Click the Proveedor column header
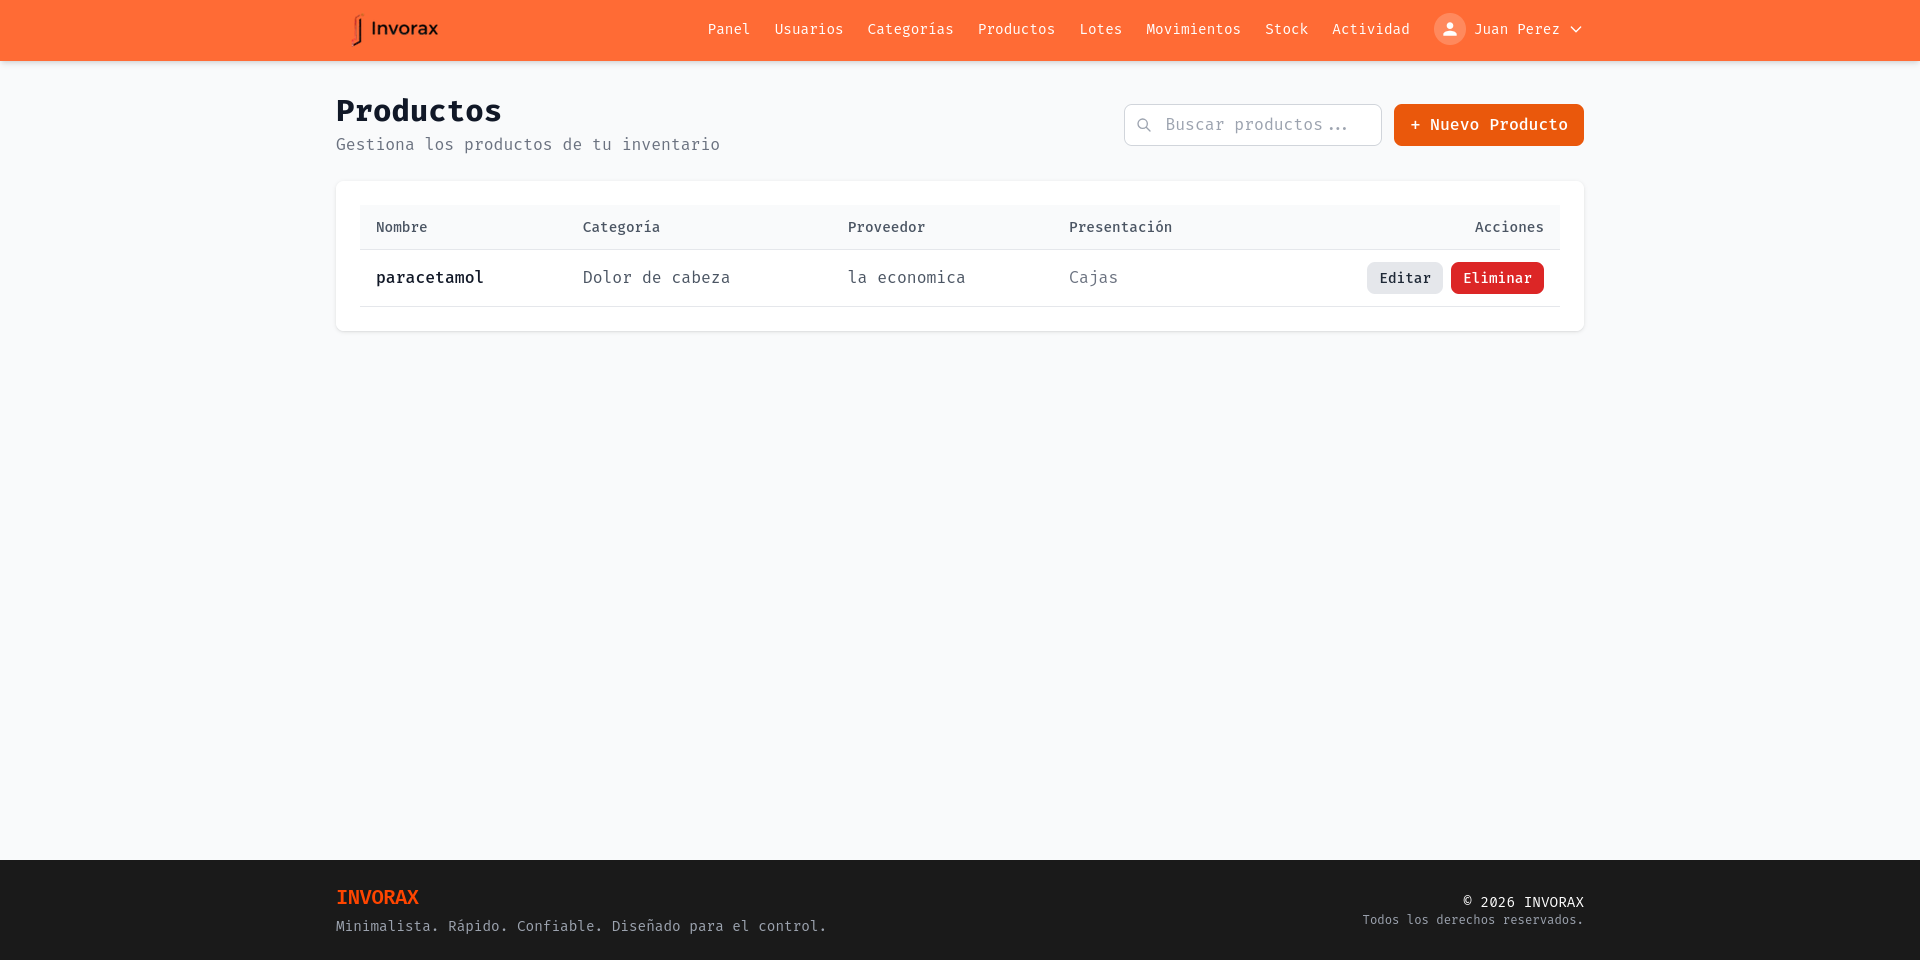Viewport: 1920px width, 960px height. tap(886, 227)
